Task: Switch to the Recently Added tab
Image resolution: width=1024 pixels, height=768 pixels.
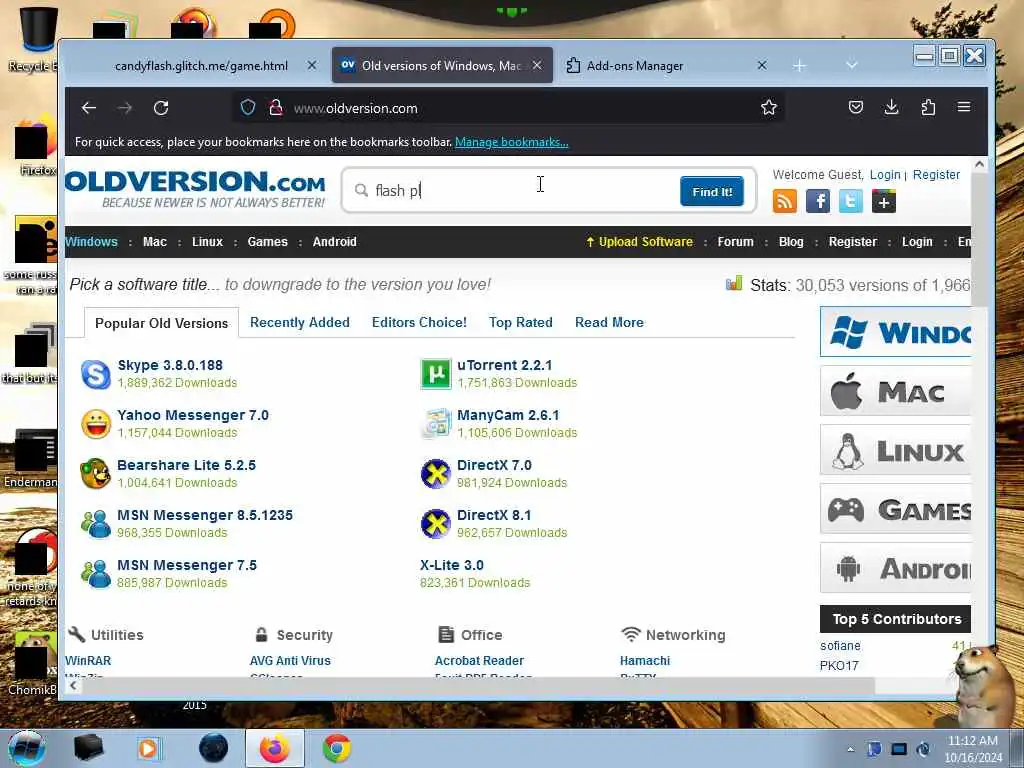Action: tap(300, 322)
